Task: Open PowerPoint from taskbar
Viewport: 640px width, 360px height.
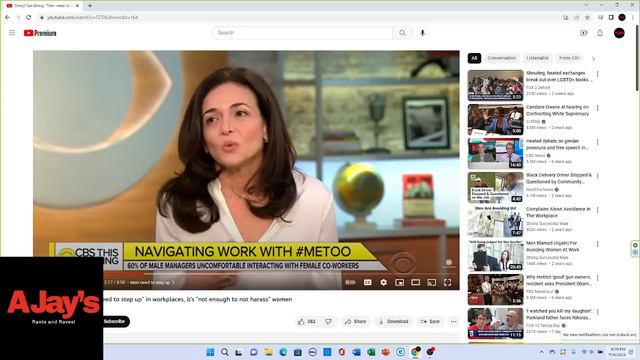Action: coord(386,352)
